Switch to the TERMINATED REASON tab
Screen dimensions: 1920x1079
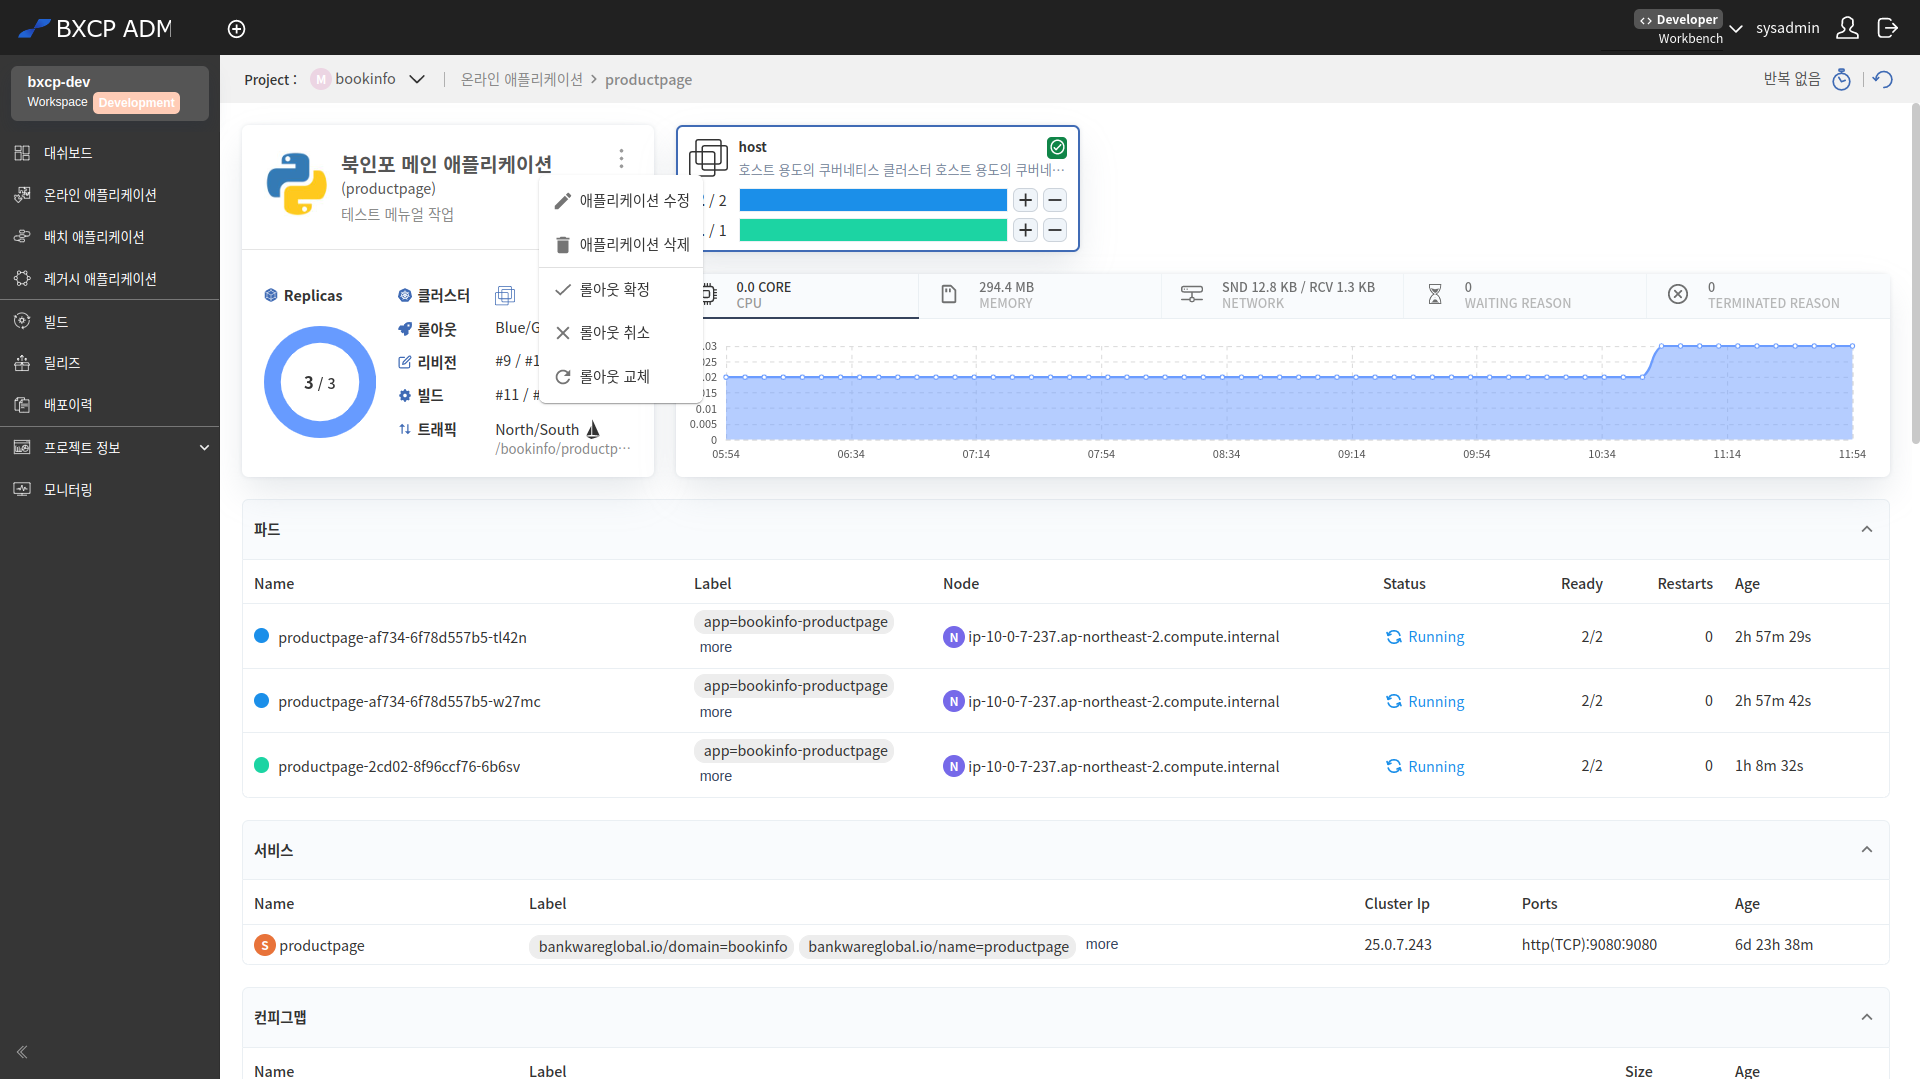click(x=1768, y=295)
